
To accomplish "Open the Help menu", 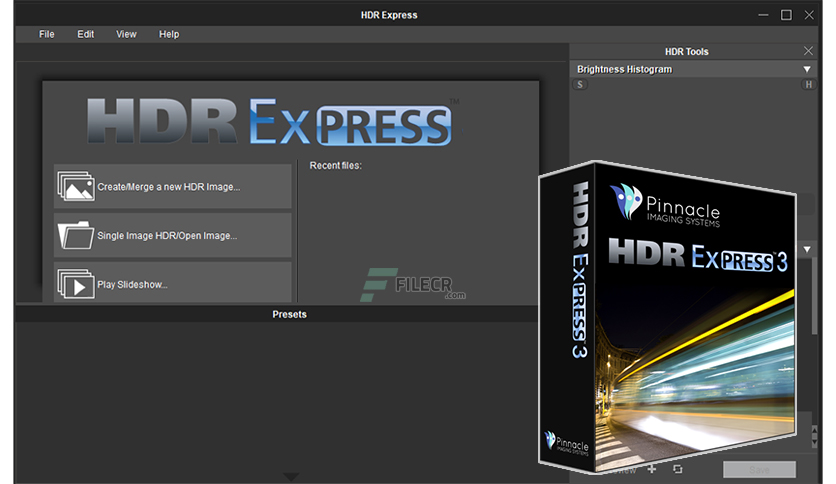I will point(169,34).
